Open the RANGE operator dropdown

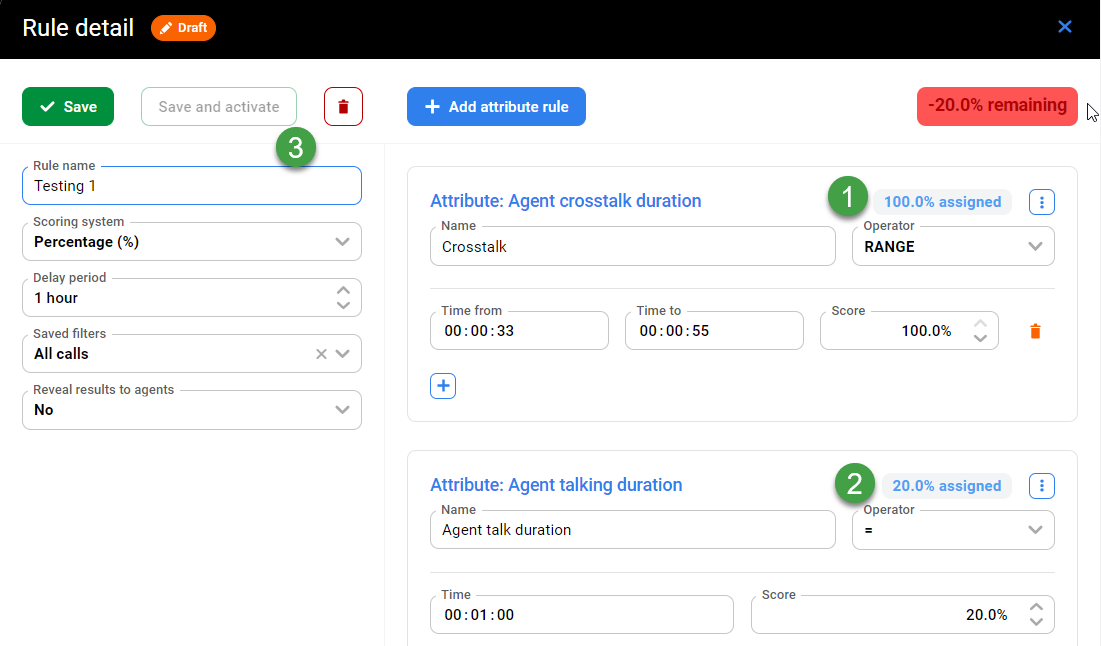(x=1035, y=247)
